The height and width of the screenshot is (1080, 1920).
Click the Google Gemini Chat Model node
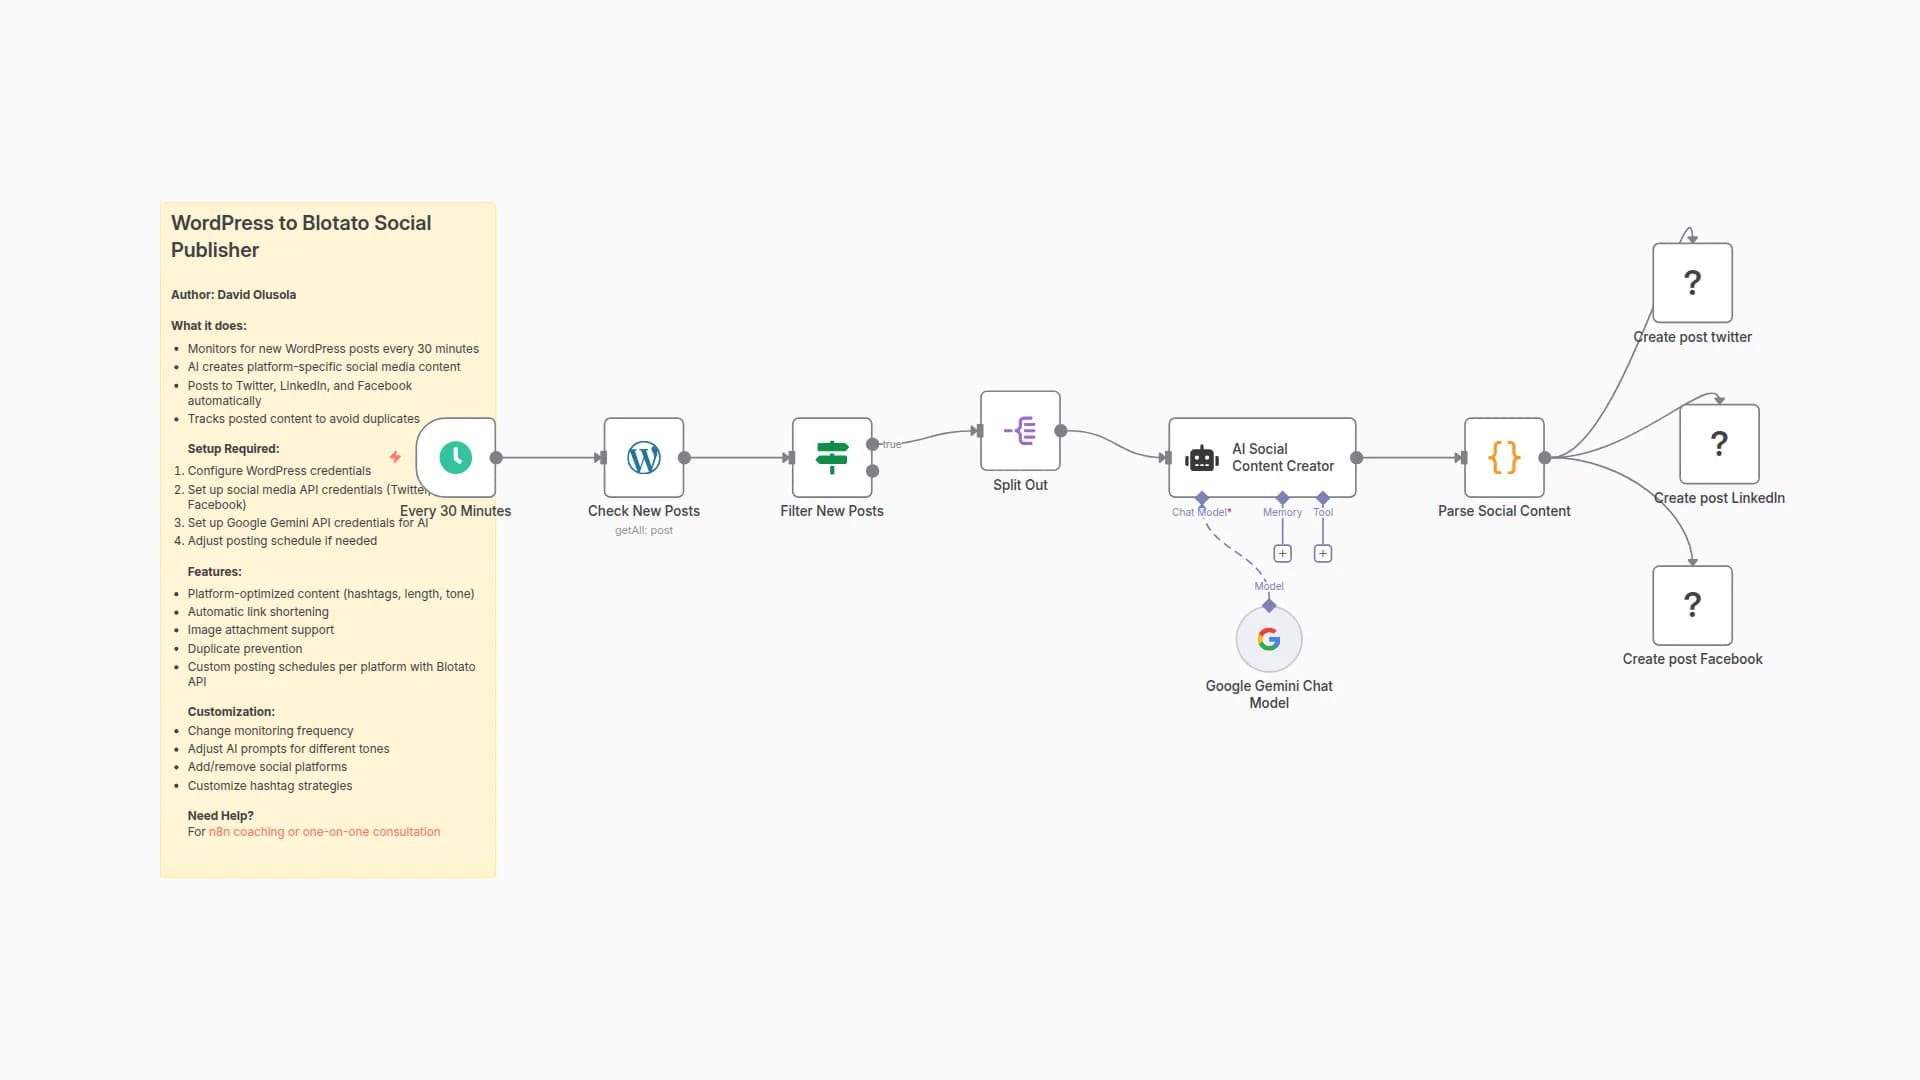1269,640
